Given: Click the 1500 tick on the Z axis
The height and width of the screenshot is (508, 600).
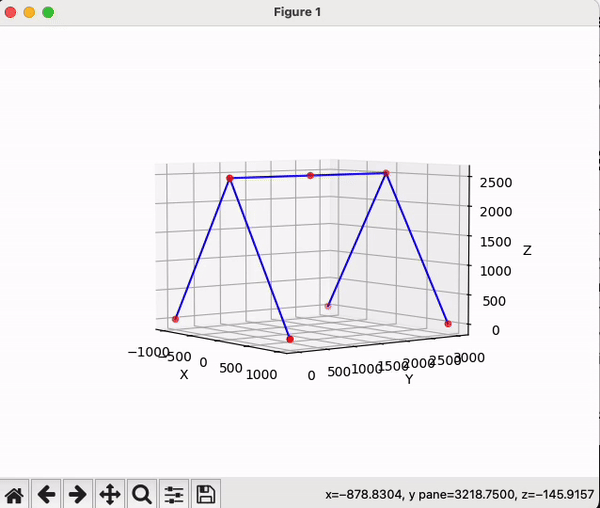Looking at the screenshot, I should pyautogui.click(x=496, y=242).
